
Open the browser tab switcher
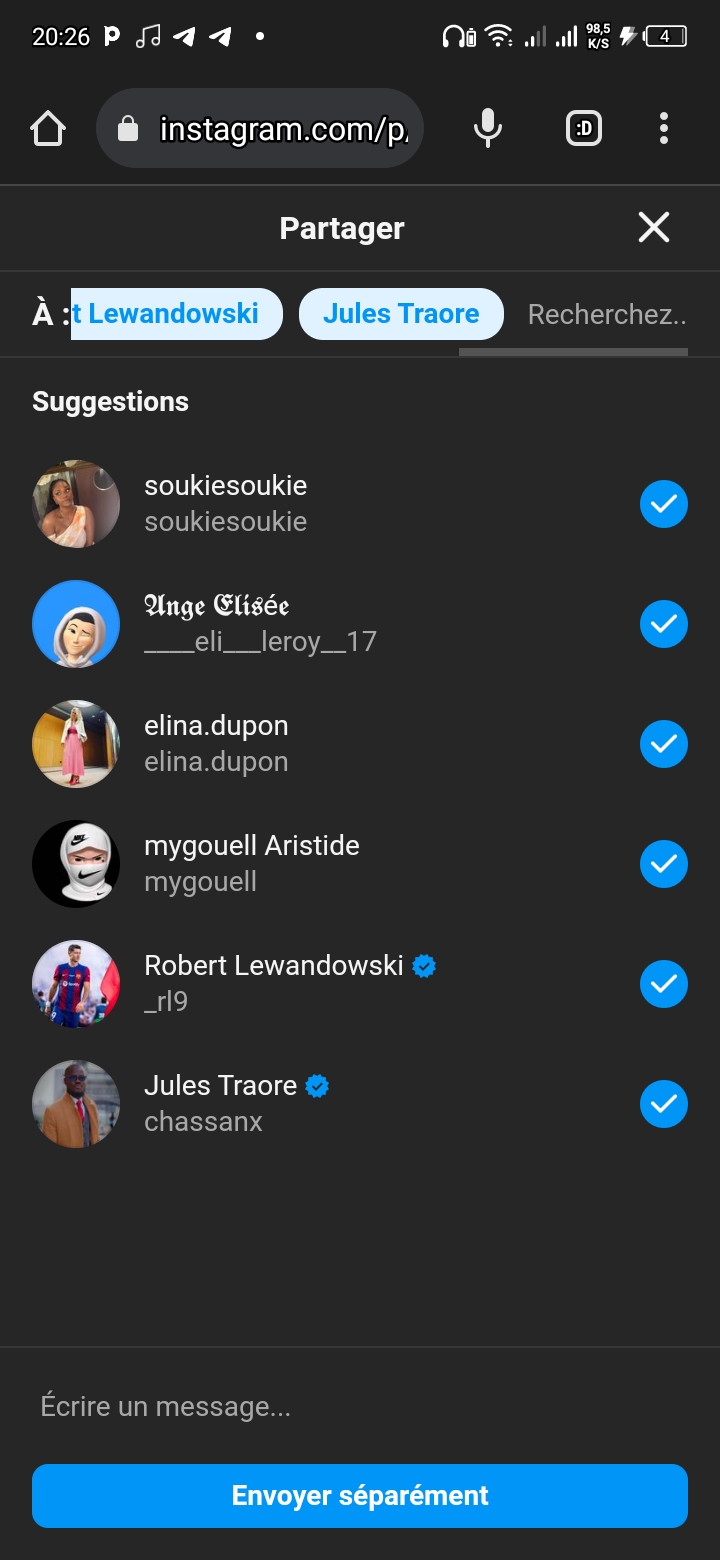click(584, 128)
